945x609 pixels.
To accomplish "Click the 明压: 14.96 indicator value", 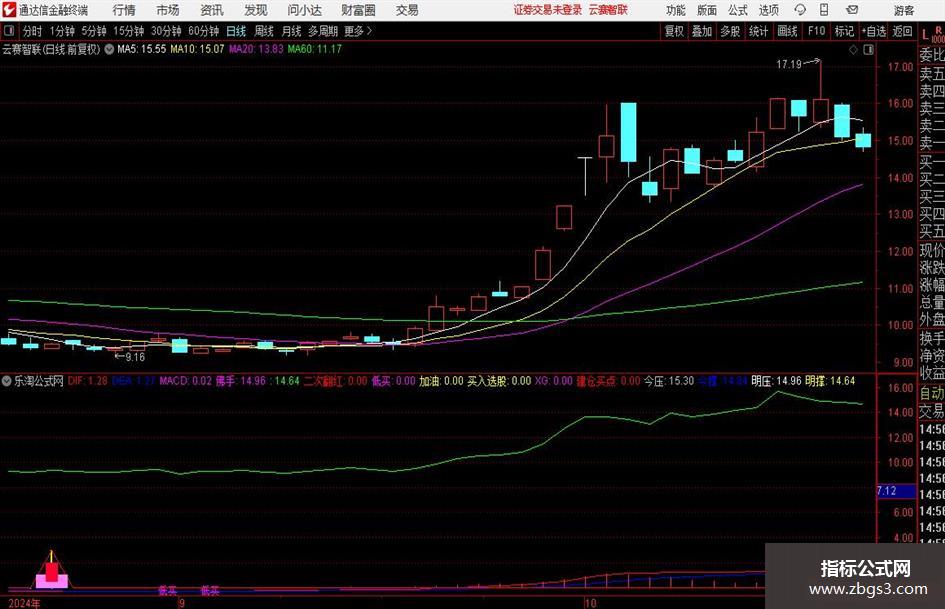I will pyautogui.click(x=776, y=380).
